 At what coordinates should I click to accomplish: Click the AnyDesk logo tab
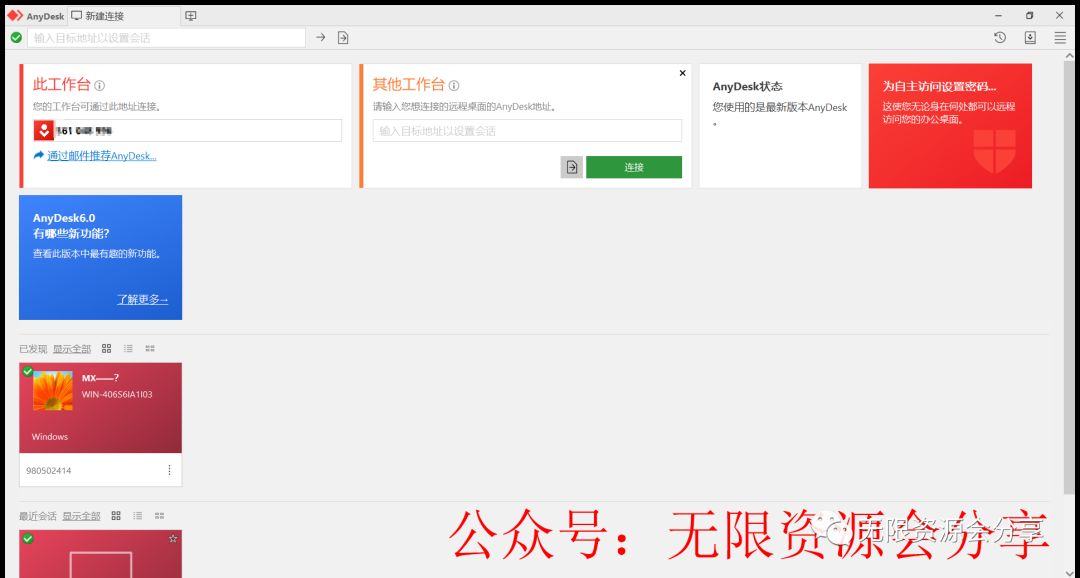tap(36, 16)
